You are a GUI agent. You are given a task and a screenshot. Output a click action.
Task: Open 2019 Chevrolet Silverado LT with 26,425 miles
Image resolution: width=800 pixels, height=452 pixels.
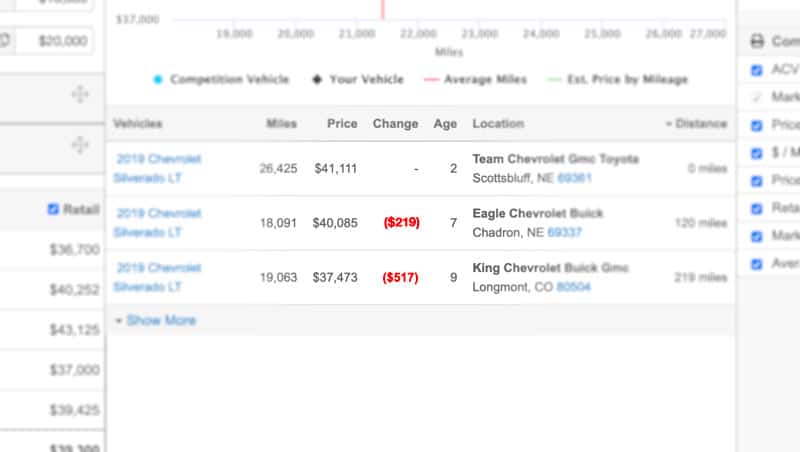157,168
